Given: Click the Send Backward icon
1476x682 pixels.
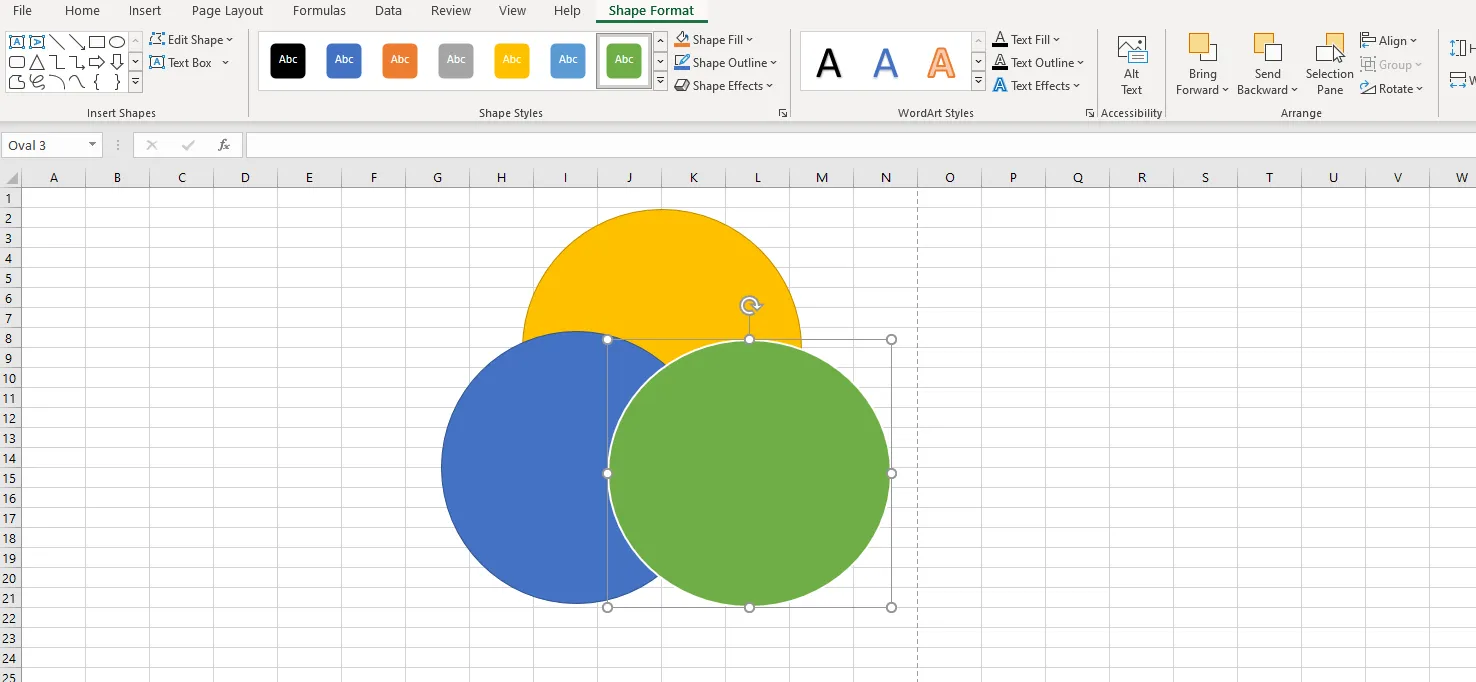Looking at the screenshot, I should tap(1267, 48).
